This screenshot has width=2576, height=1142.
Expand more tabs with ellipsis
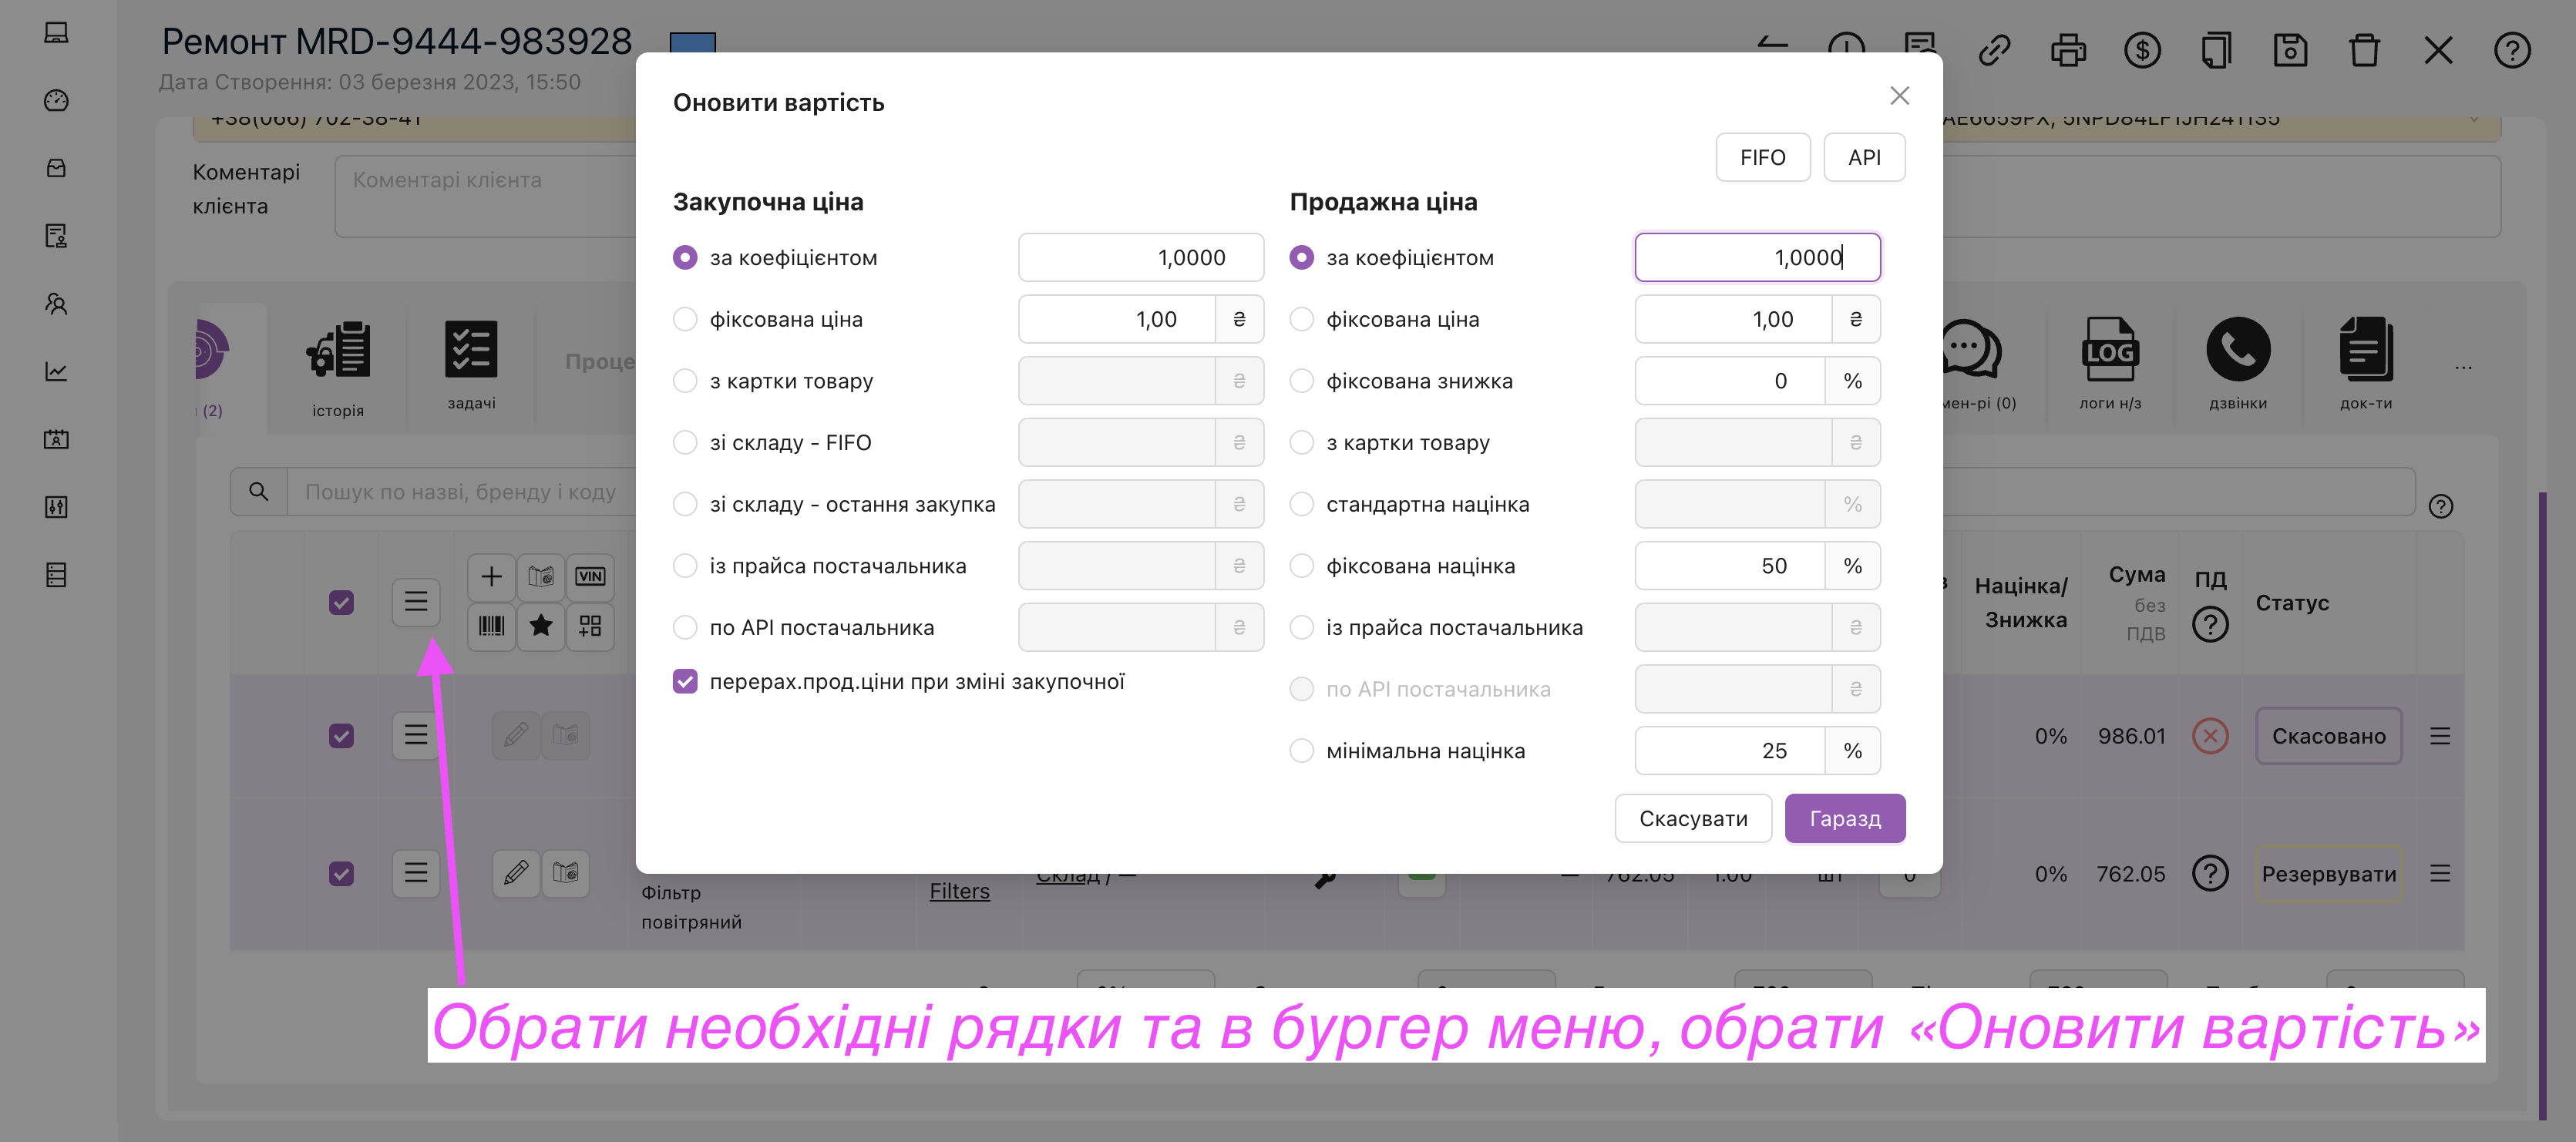[x=2463, y=367]
